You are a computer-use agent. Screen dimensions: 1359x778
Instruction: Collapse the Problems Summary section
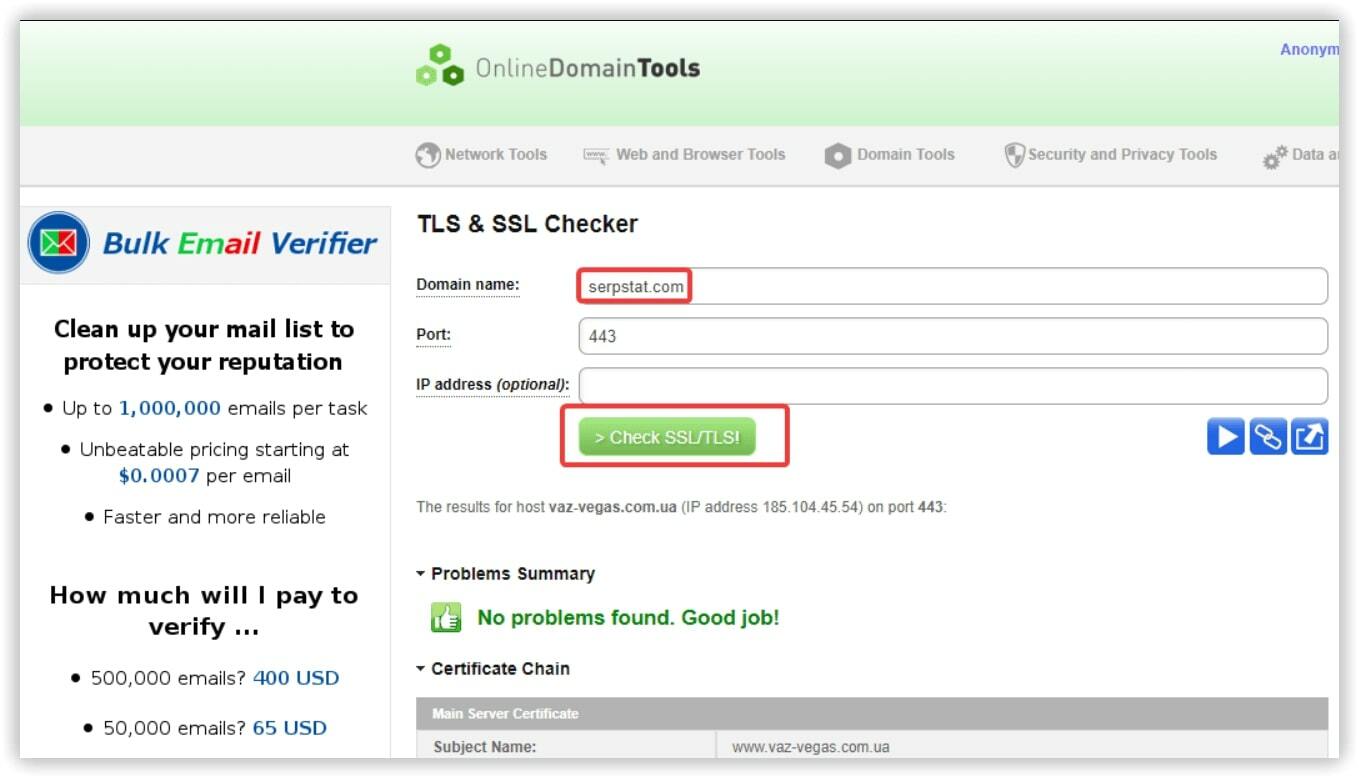point(506,574)
